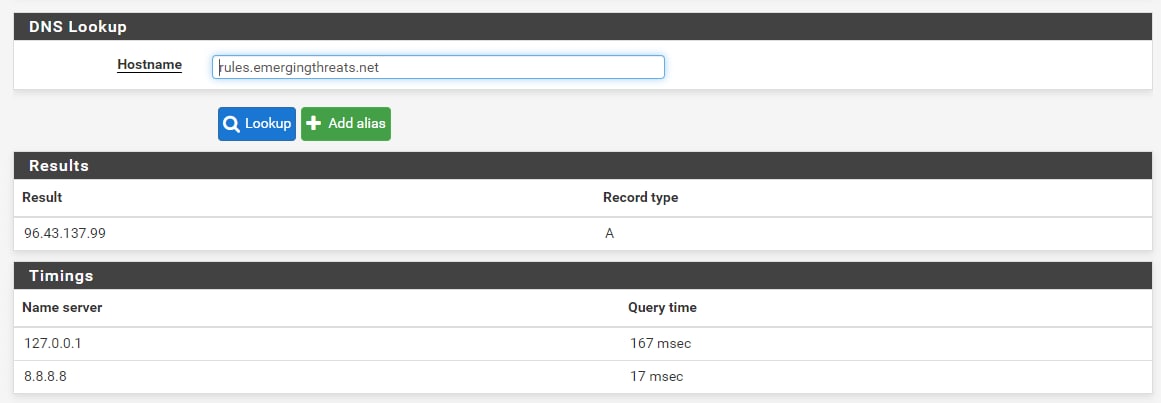Click the 167 msec query time
Screen dimensions: 1161x403
(x=660, y=344)
